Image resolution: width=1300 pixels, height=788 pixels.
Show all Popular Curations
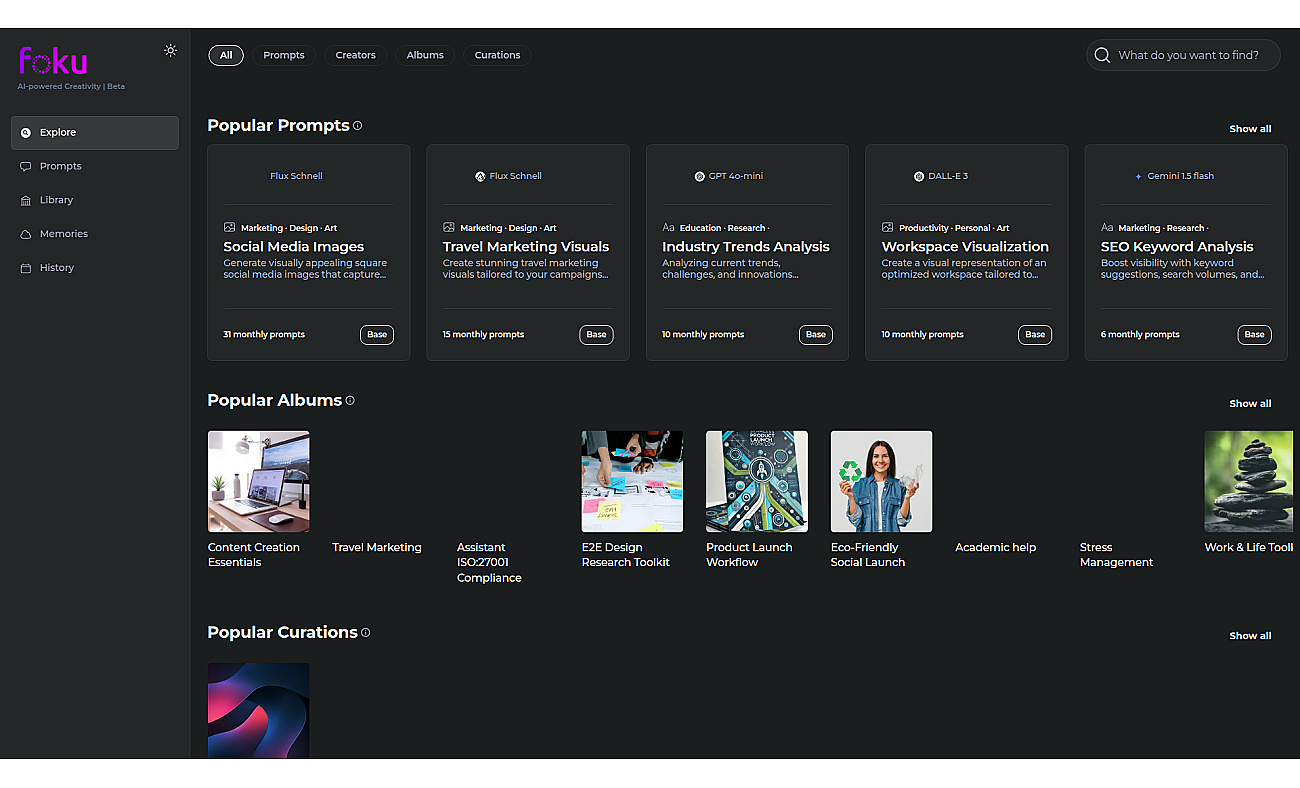pos(1250,636)
